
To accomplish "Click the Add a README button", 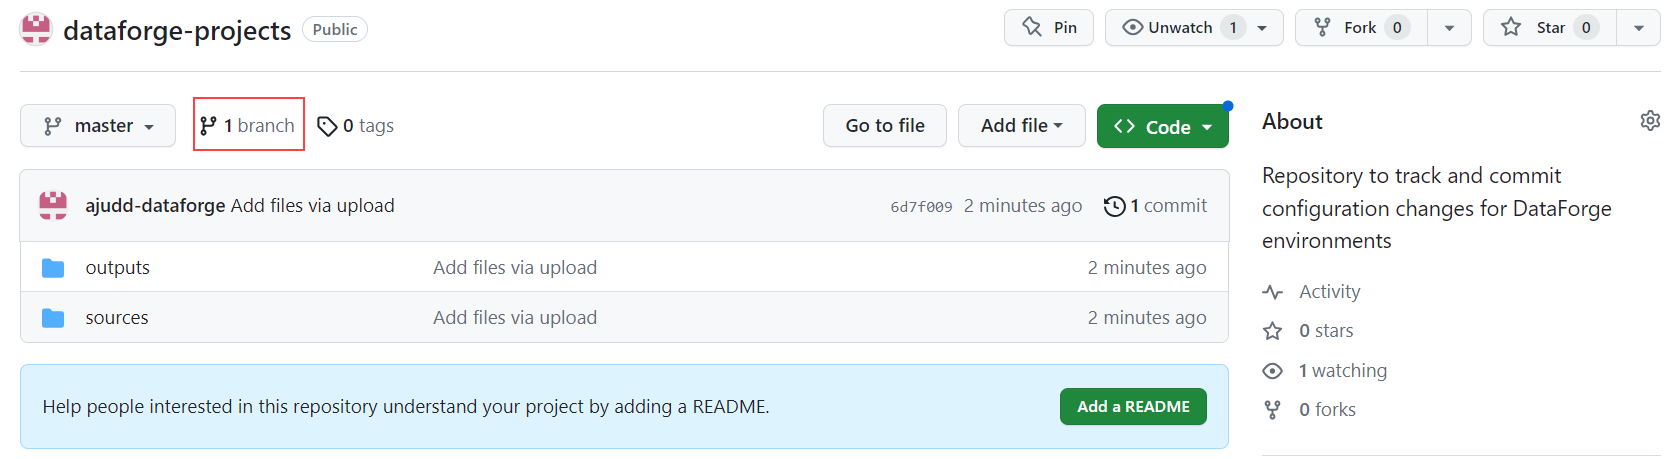I will pos(1133,407).
